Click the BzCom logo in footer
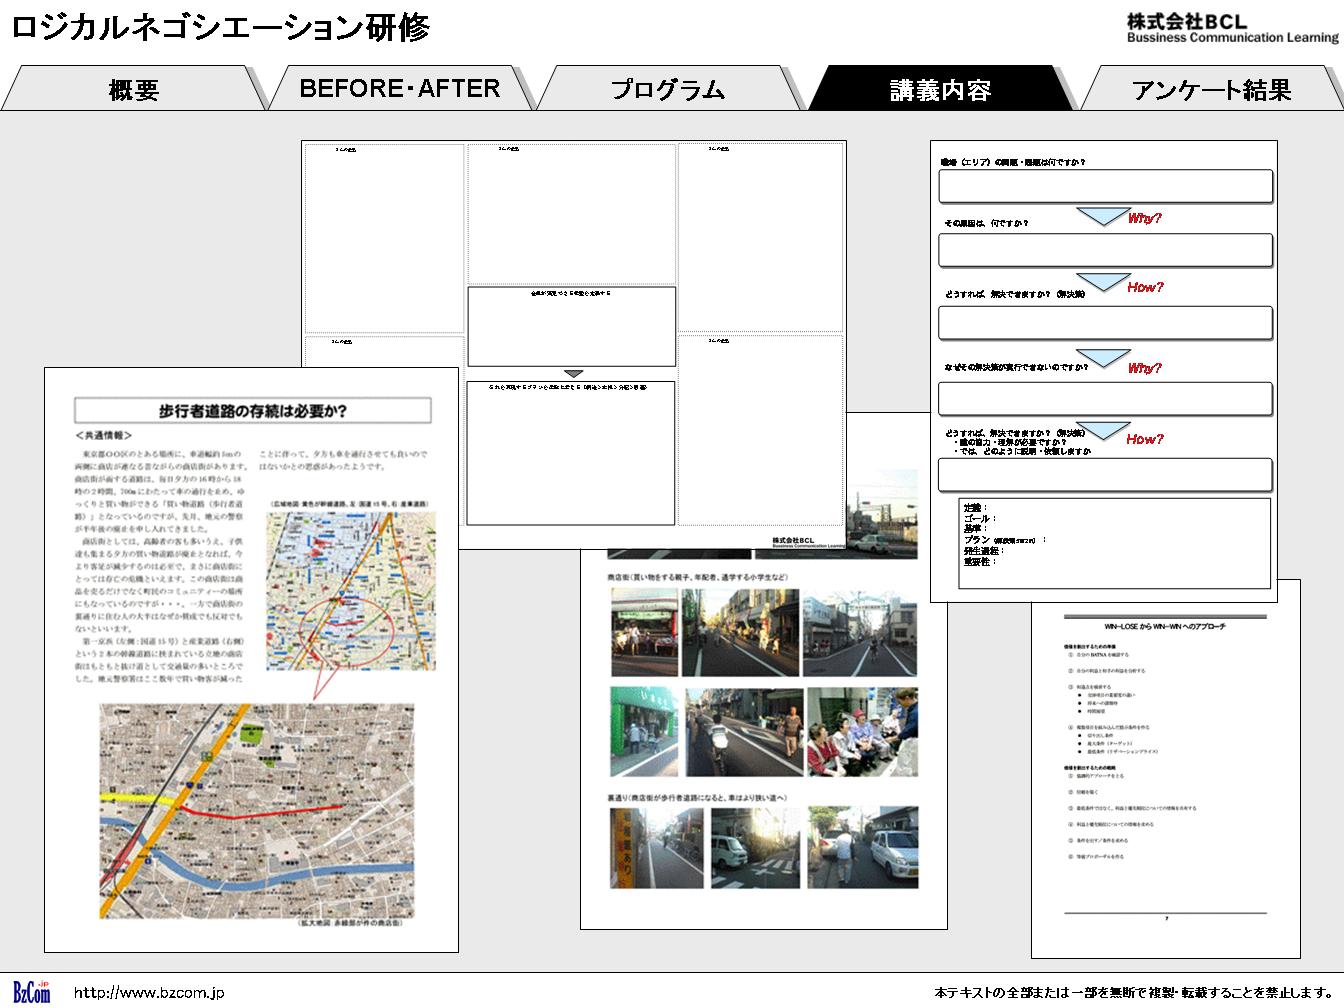 tap(32, 992)
